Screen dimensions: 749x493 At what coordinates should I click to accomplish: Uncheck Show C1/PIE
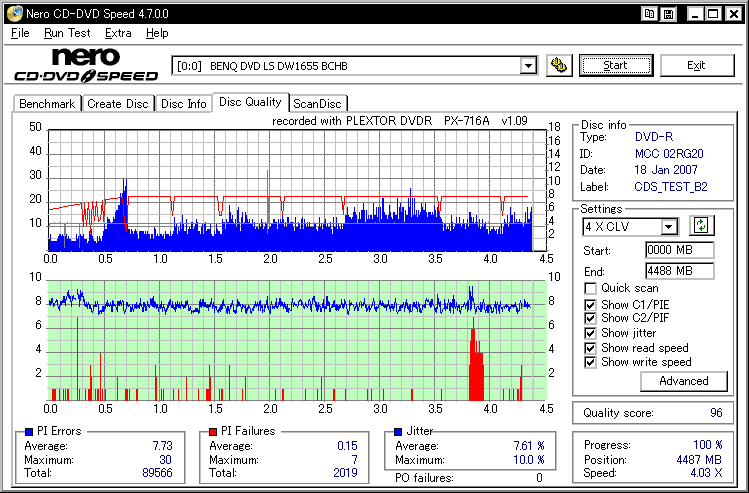[591, 305]
